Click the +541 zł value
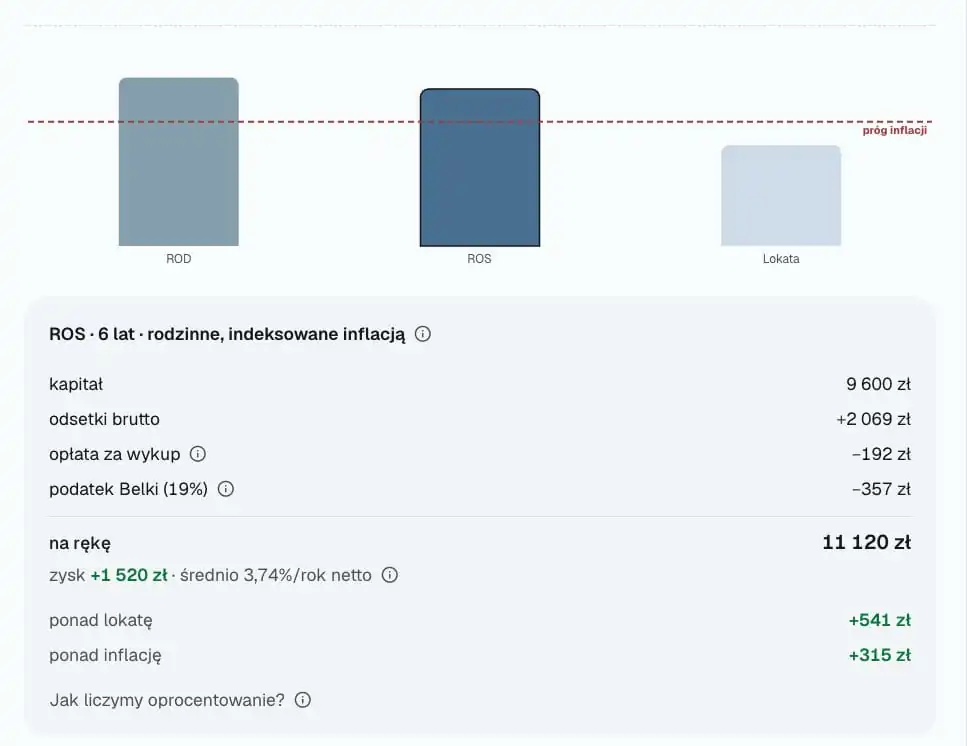Viewport: 967px width, 746px height. point(879,620)
